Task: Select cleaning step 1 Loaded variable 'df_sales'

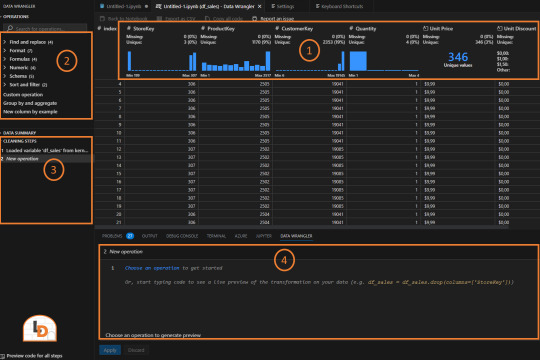Action: [x=46, y=151]
